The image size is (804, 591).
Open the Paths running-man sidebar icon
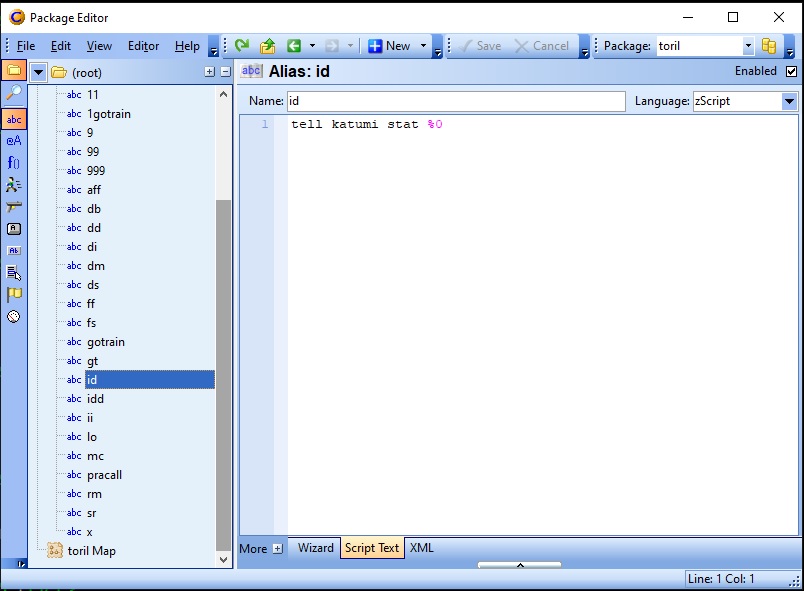14,185
